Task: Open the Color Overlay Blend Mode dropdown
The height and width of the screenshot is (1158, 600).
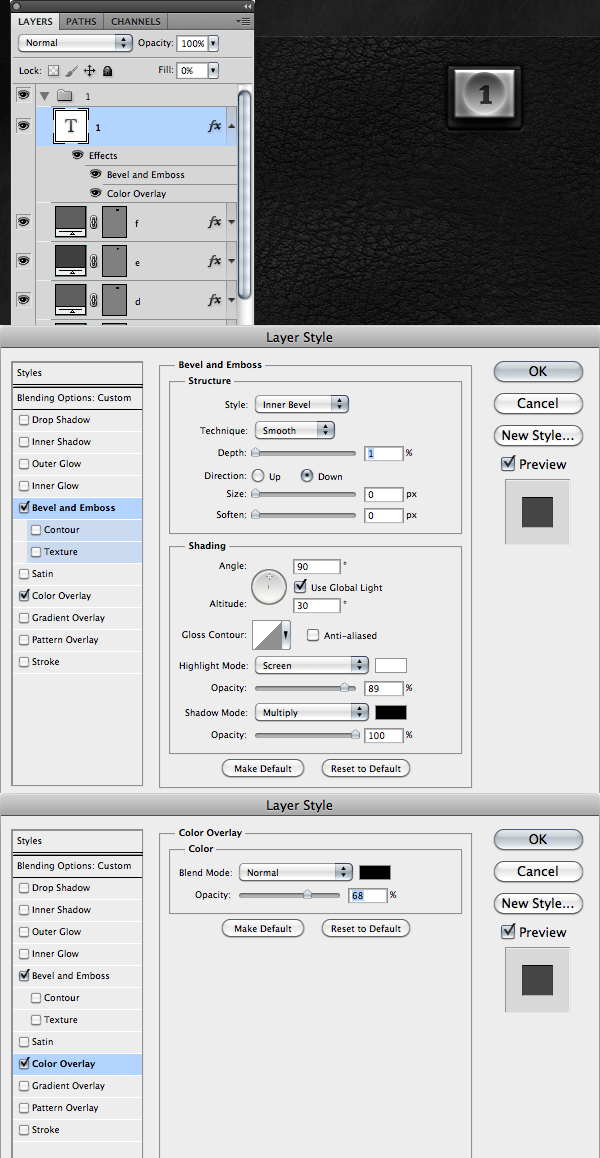Action: tap(296, 872)
